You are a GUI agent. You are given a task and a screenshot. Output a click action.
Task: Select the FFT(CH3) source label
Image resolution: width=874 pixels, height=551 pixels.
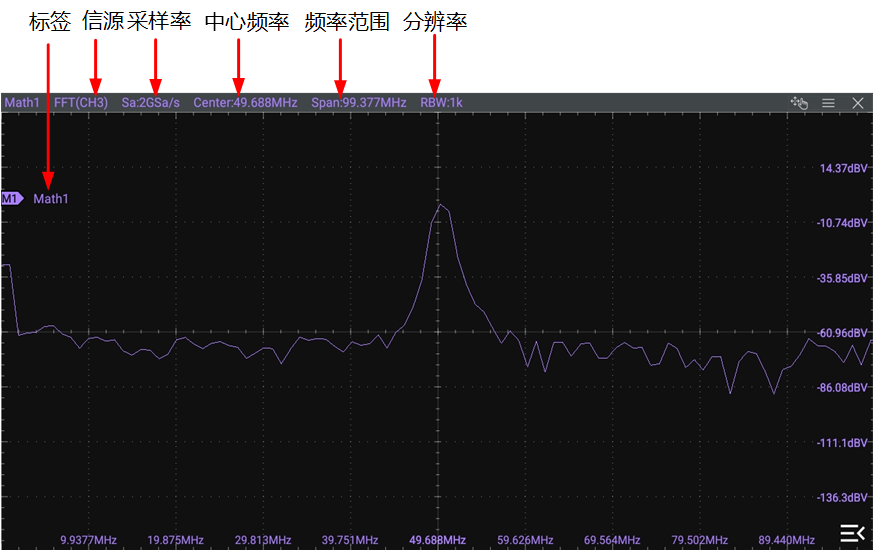pyautogui.click(x=81, y=103)
